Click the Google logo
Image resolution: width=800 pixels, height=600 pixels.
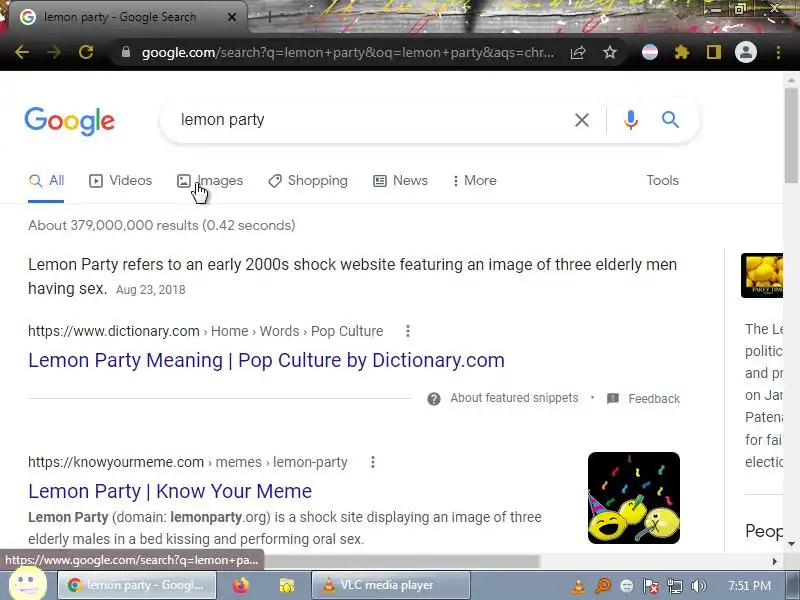pyautogui.click(x=69, y=121)
